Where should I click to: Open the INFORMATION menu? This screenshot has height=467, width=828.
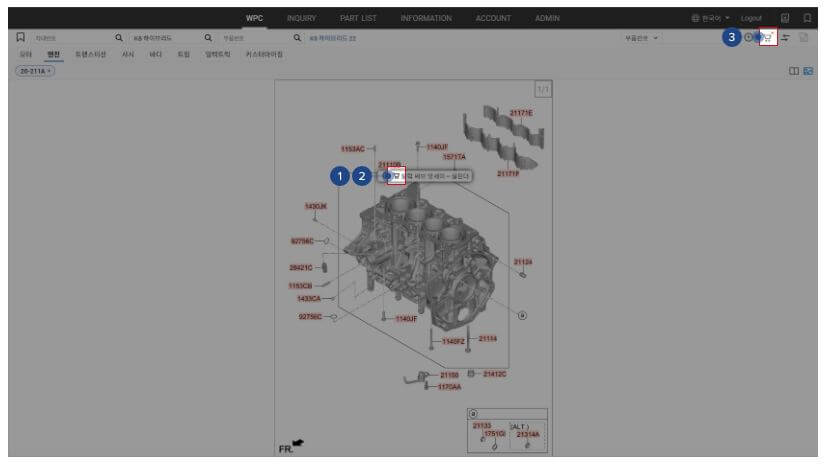(426, 18)
